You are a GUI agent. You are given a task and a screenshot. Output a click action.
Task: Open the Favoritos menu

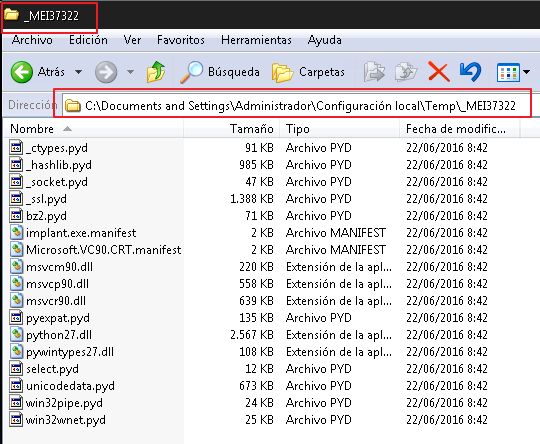pyautogui.click(x=181, y=40)
